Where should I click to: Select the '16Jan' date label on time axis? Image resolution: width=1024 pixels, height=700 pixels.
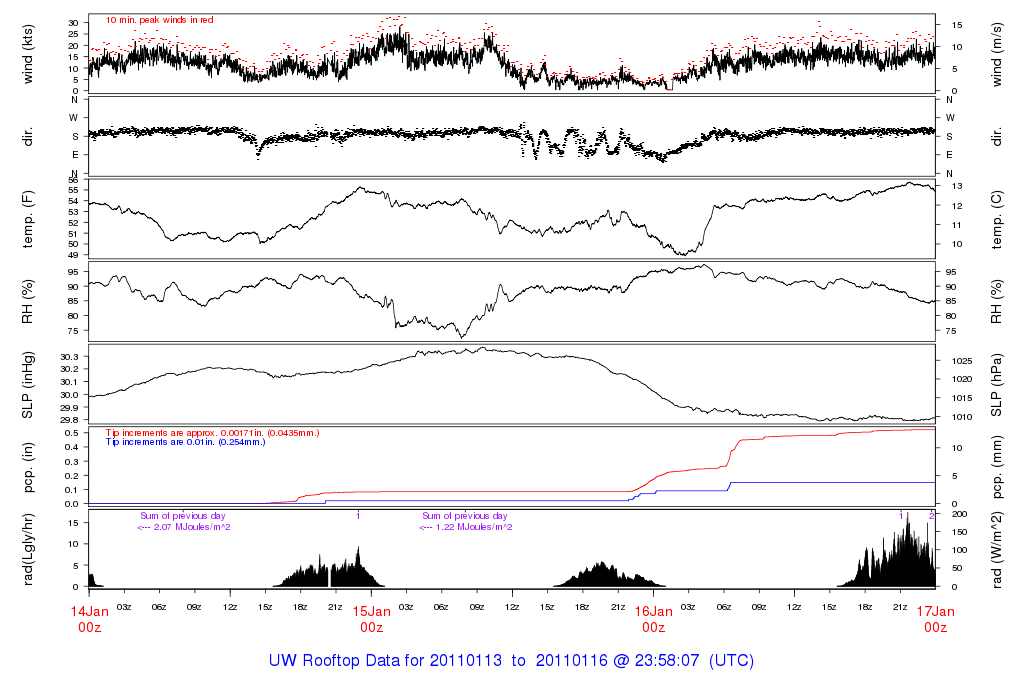(654, 612)
